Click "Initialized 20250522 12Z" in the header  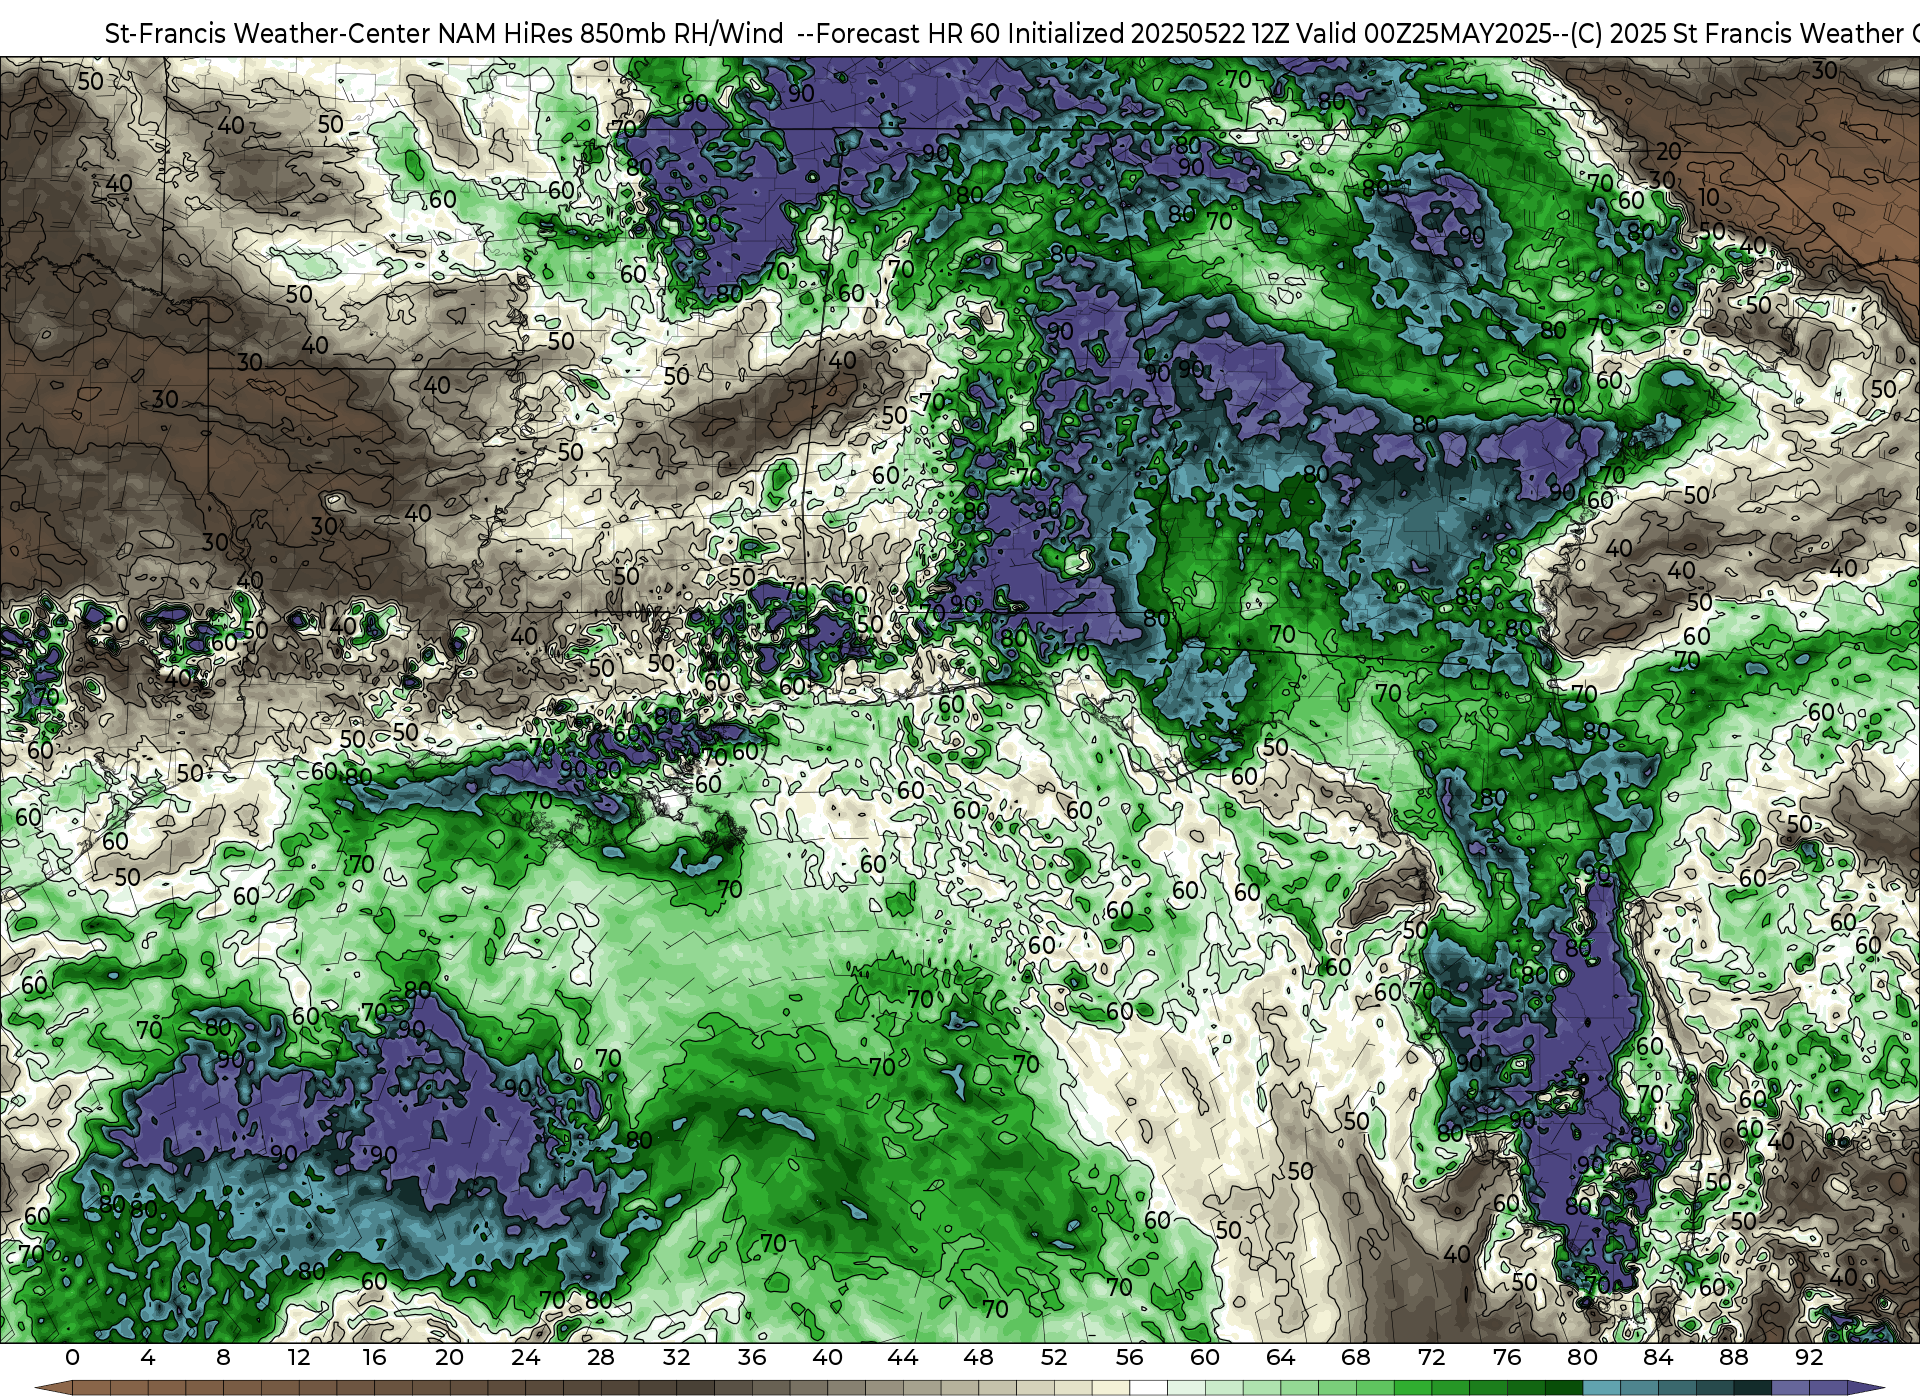(1148, 34)
